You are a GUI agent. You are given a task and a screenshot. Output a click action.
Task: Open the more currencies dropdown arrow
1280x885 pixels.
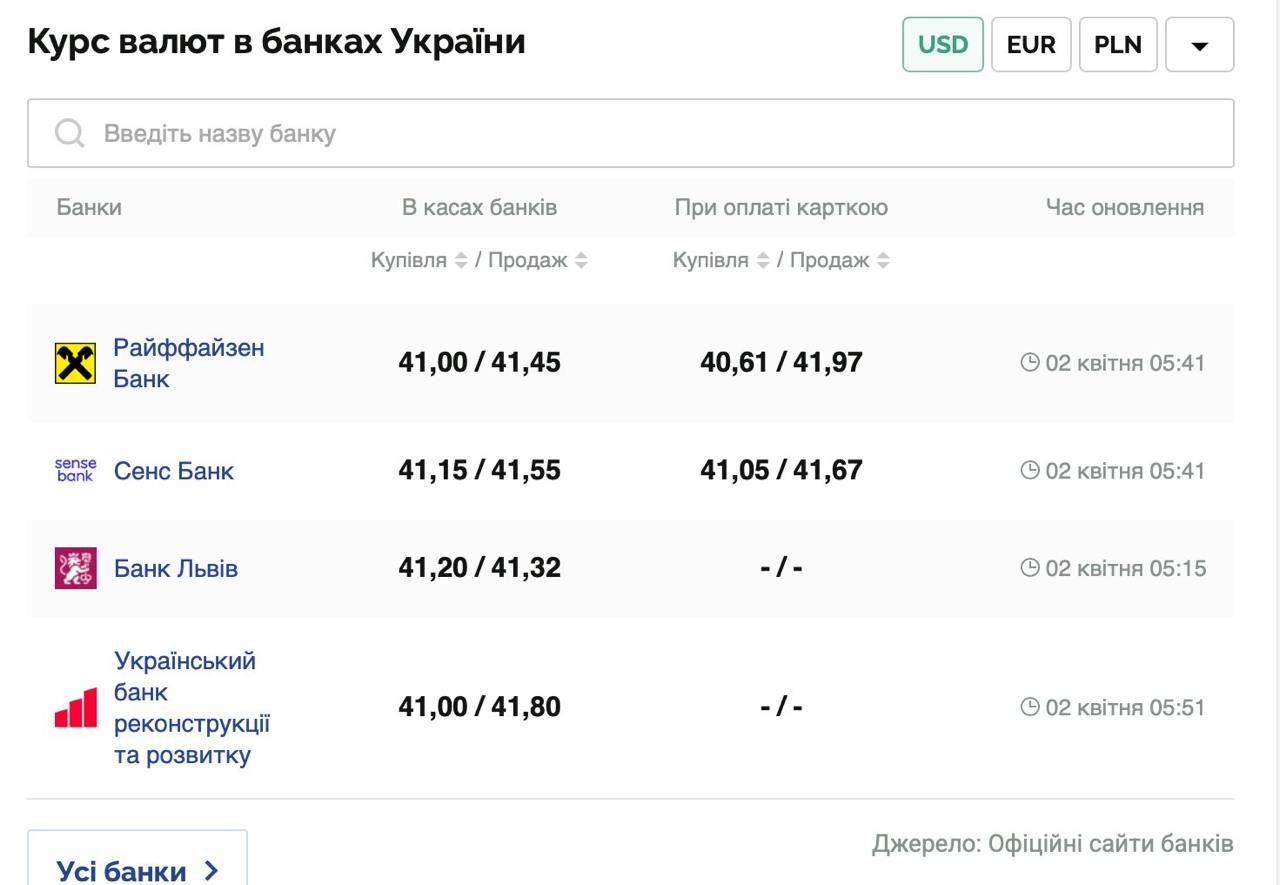[x=1199, y=45]
